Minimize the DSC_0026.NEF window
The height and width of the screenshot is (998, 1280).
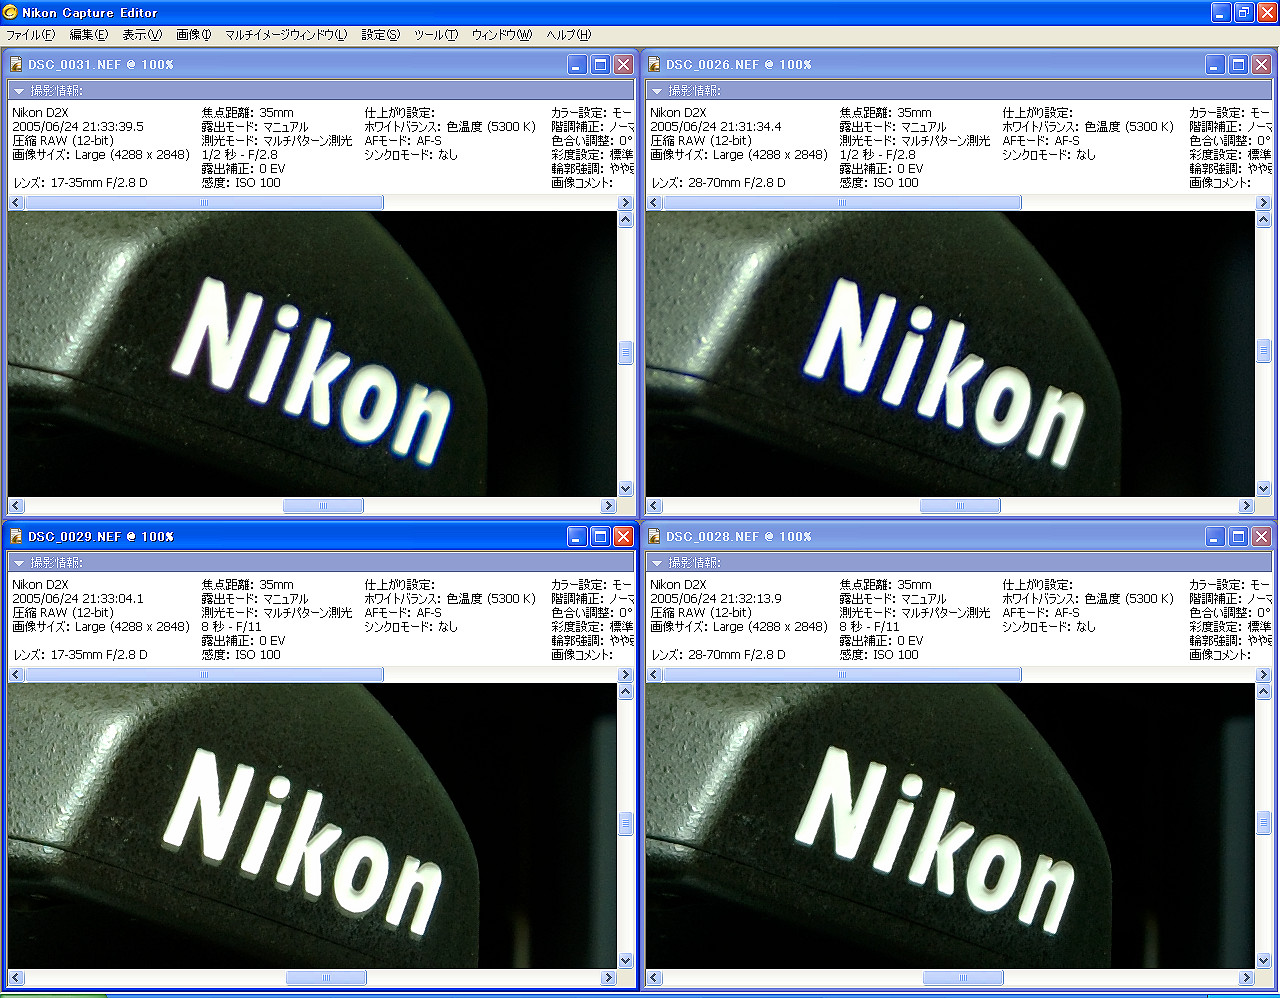click(x=1215, y=64)
